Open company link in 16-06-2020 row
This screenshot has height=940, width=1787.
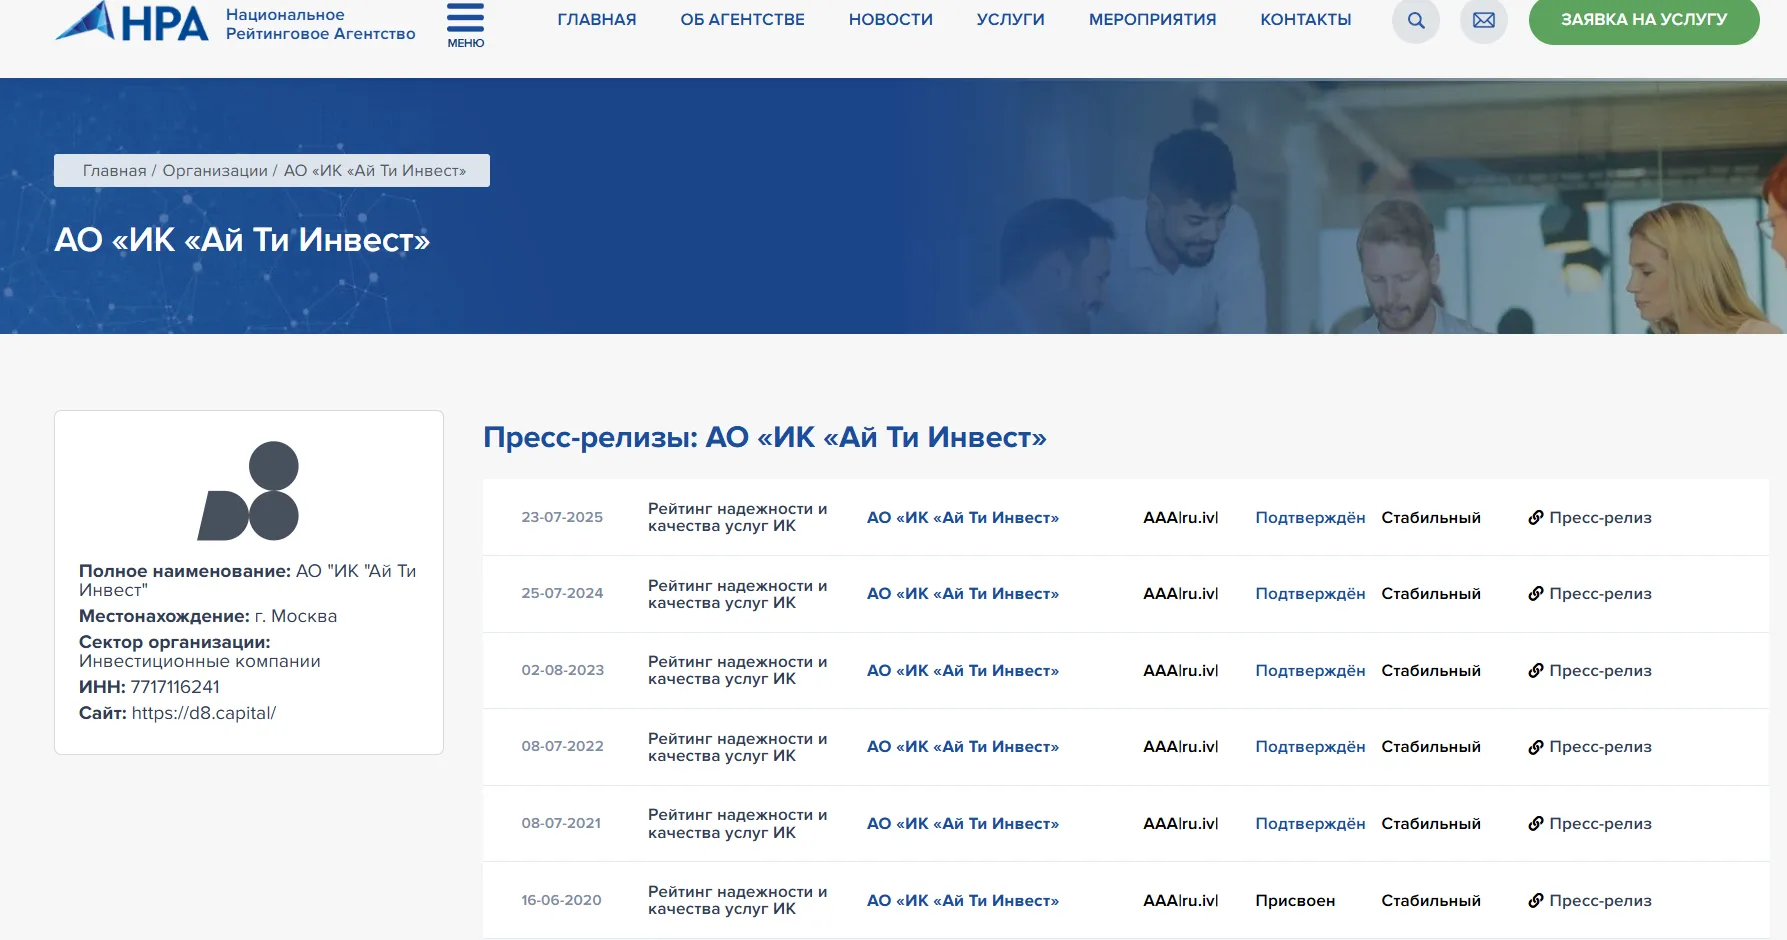(x=962, y=900)
